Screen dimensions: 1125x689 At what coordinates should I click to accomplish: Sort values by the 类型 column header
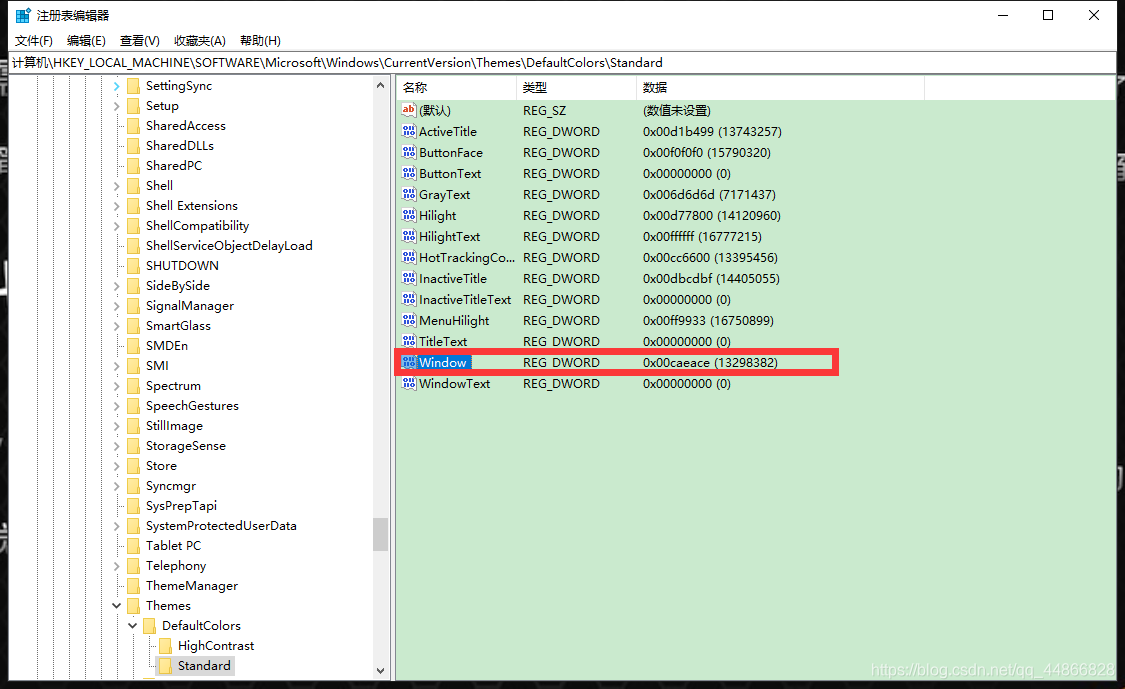pyautogui.click(x=576, y=88)
